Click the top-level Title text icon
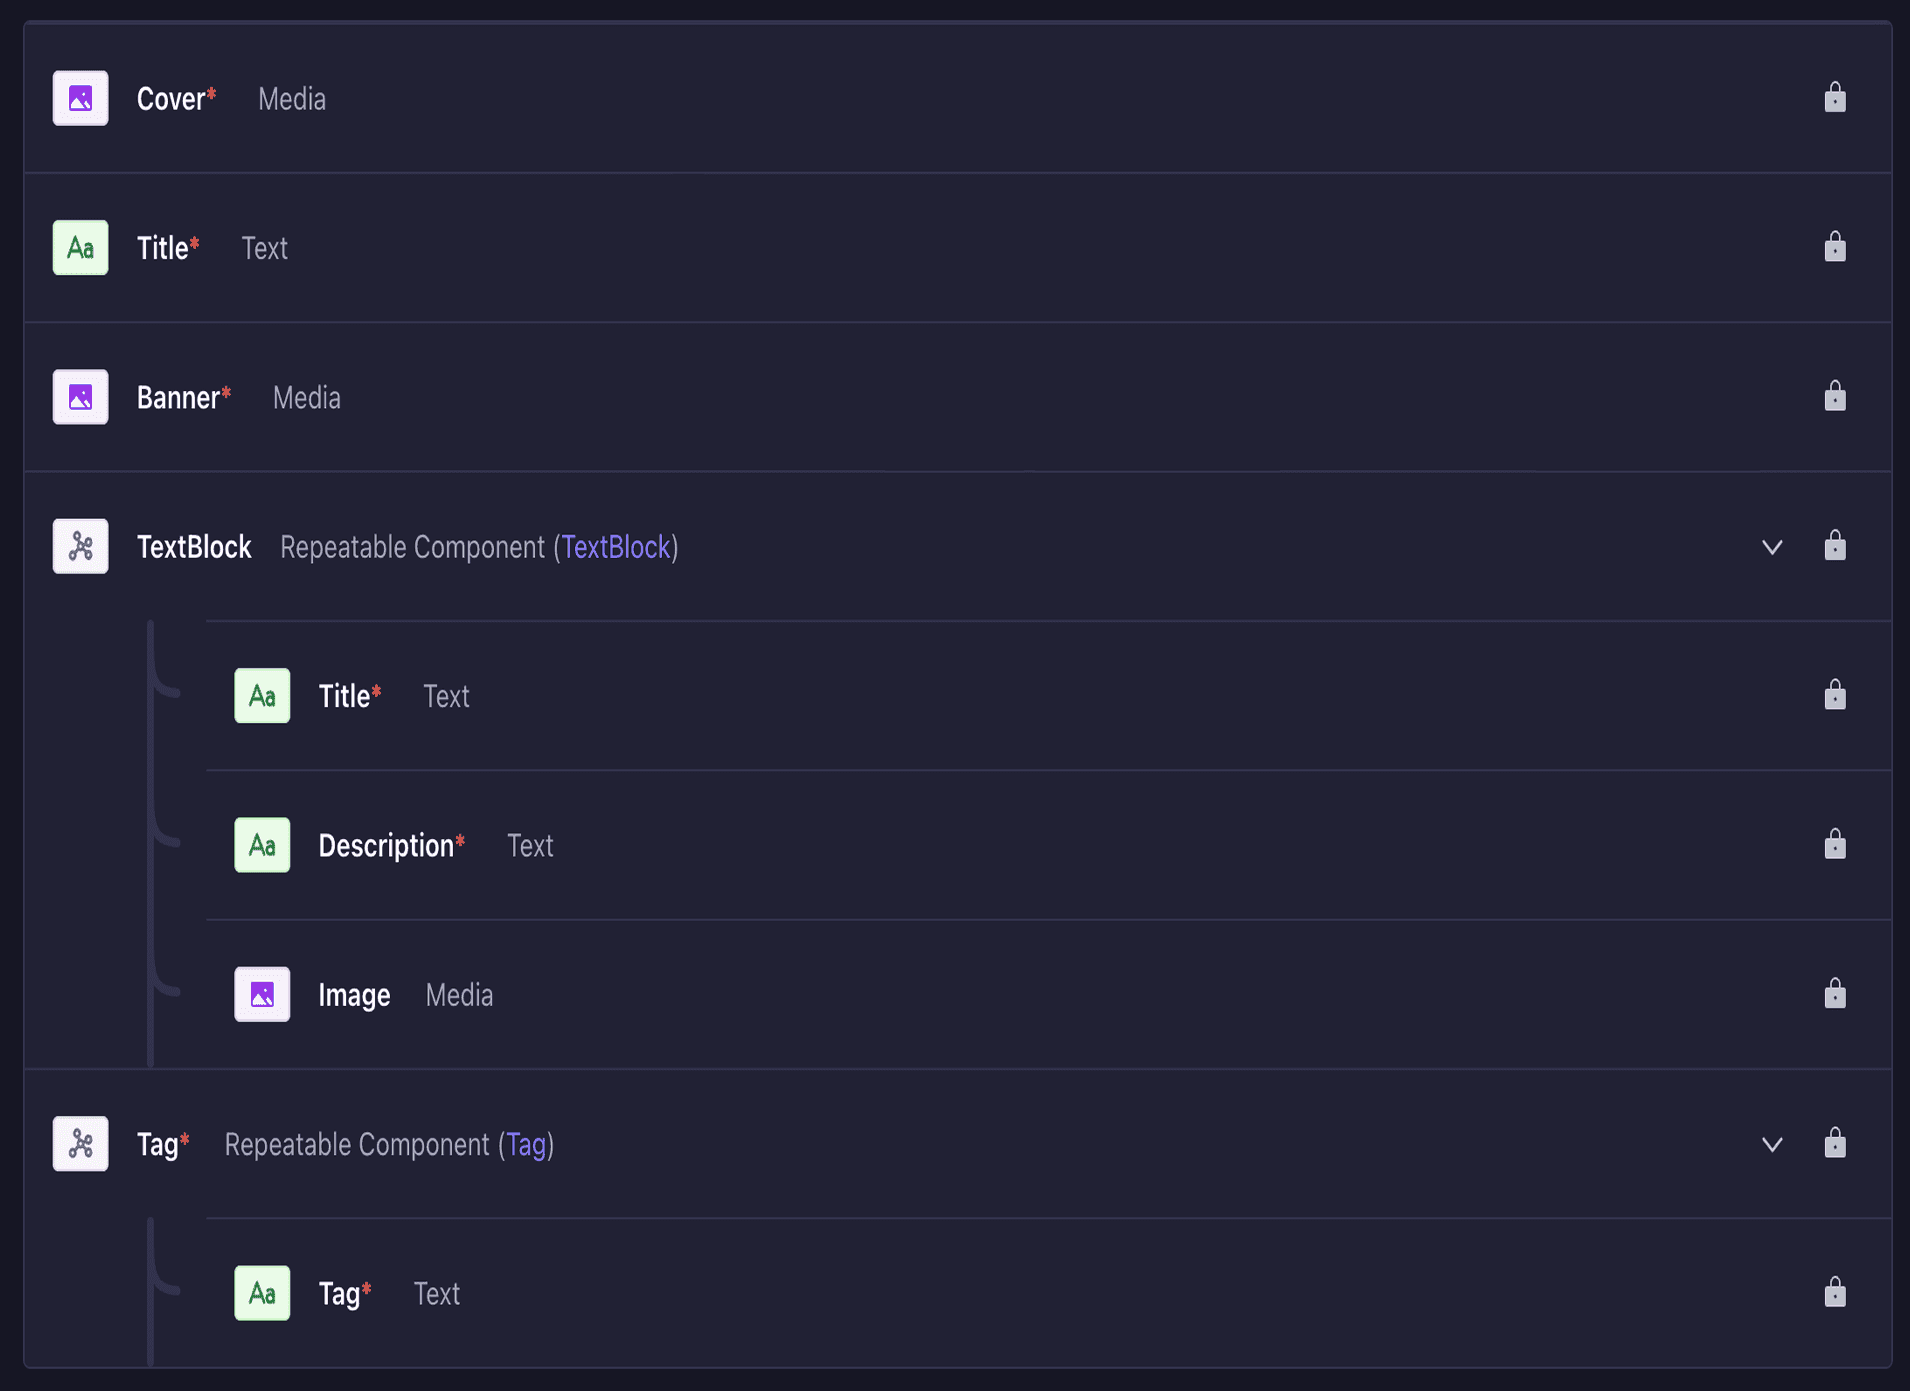The image size is (1910, 1391). pyautogui.click(x=80, y=248)
